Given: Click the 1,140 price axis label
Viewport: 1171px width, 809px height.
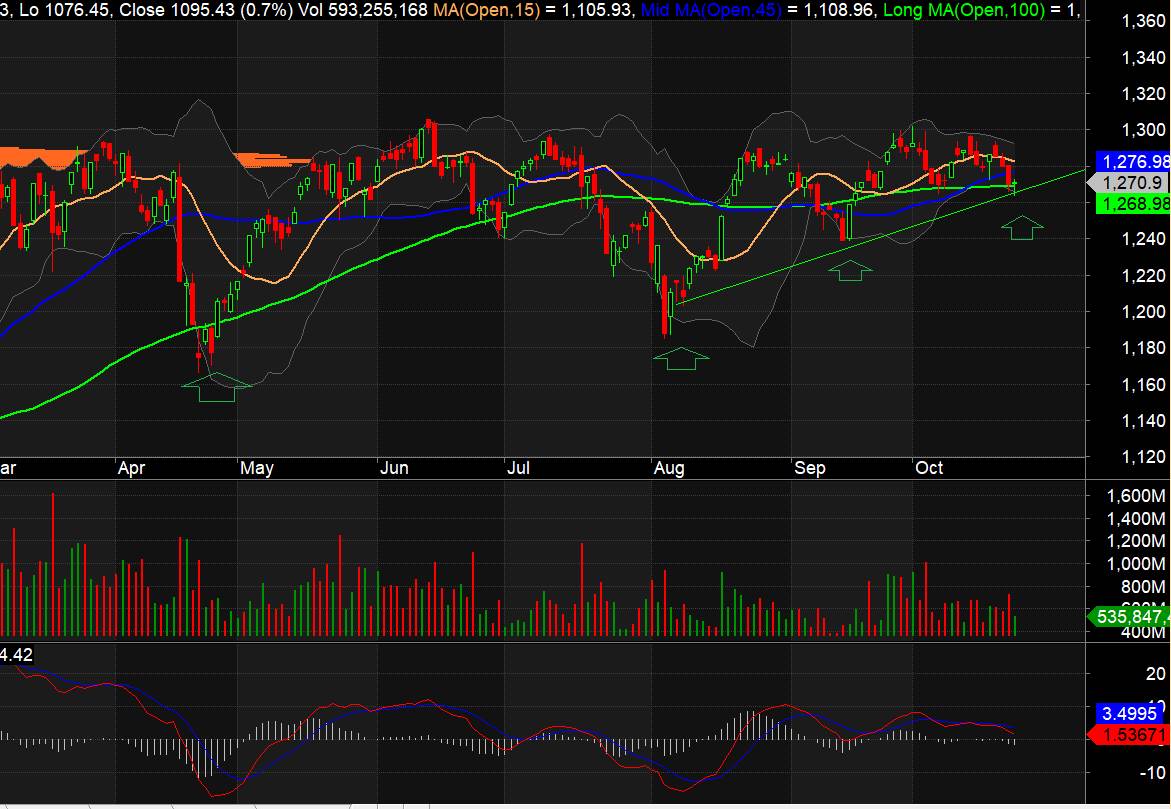Looking at the screenshot, I should pyautogui.click(x=1143, y=421).
